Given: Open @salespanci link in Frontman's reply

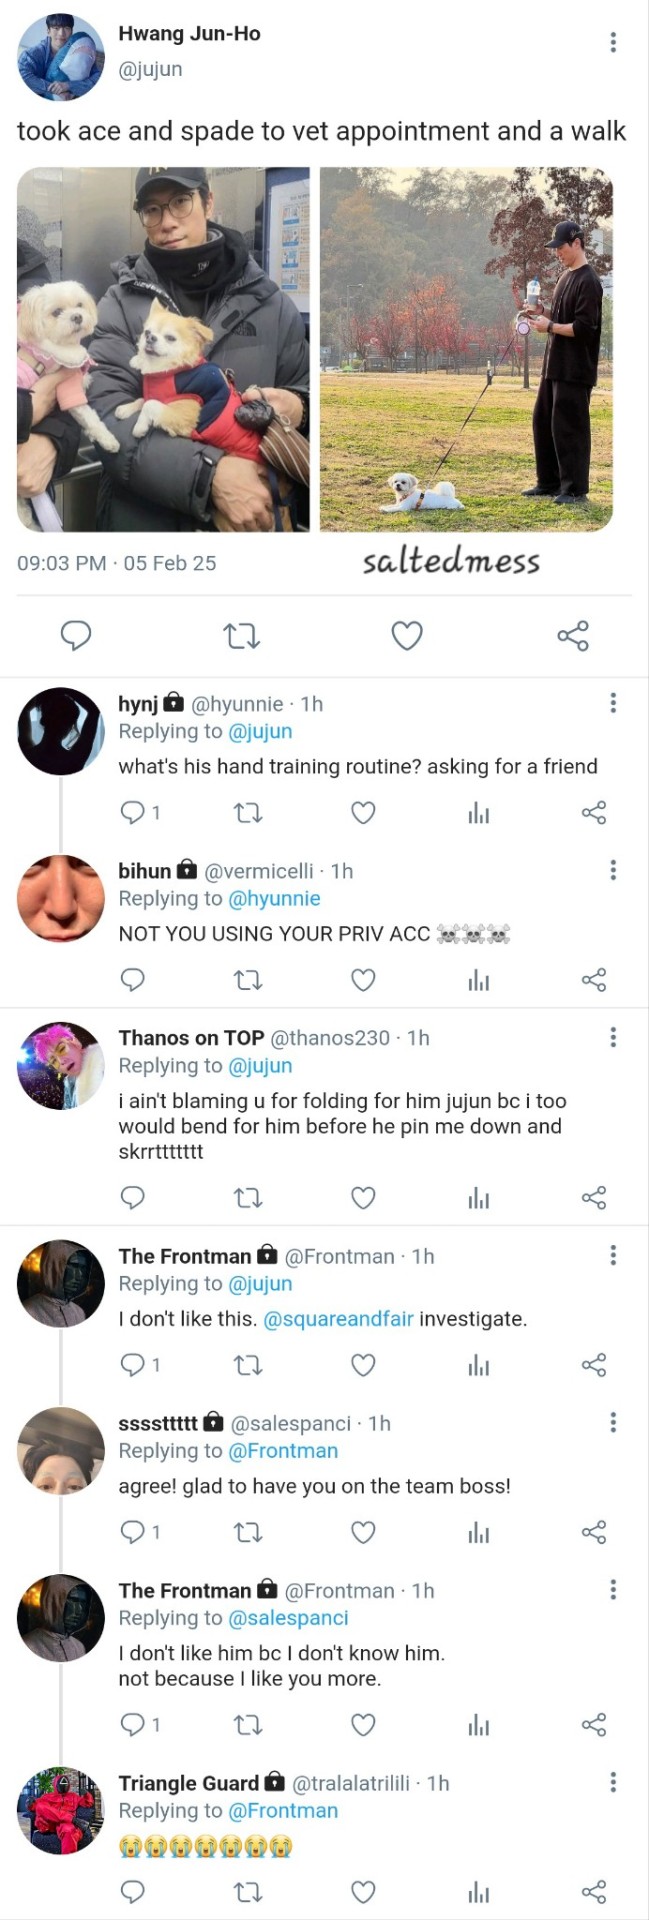Looking at the screenshot, I should [x=289, y=1618].
